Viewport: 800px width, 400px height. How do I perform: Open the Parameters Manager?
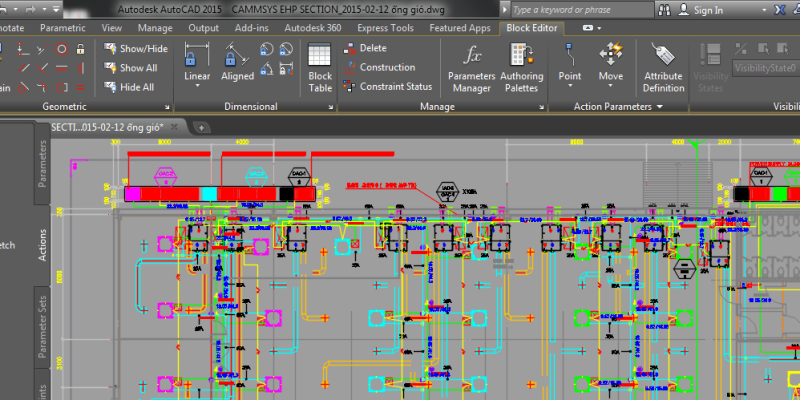pos(471,67)
